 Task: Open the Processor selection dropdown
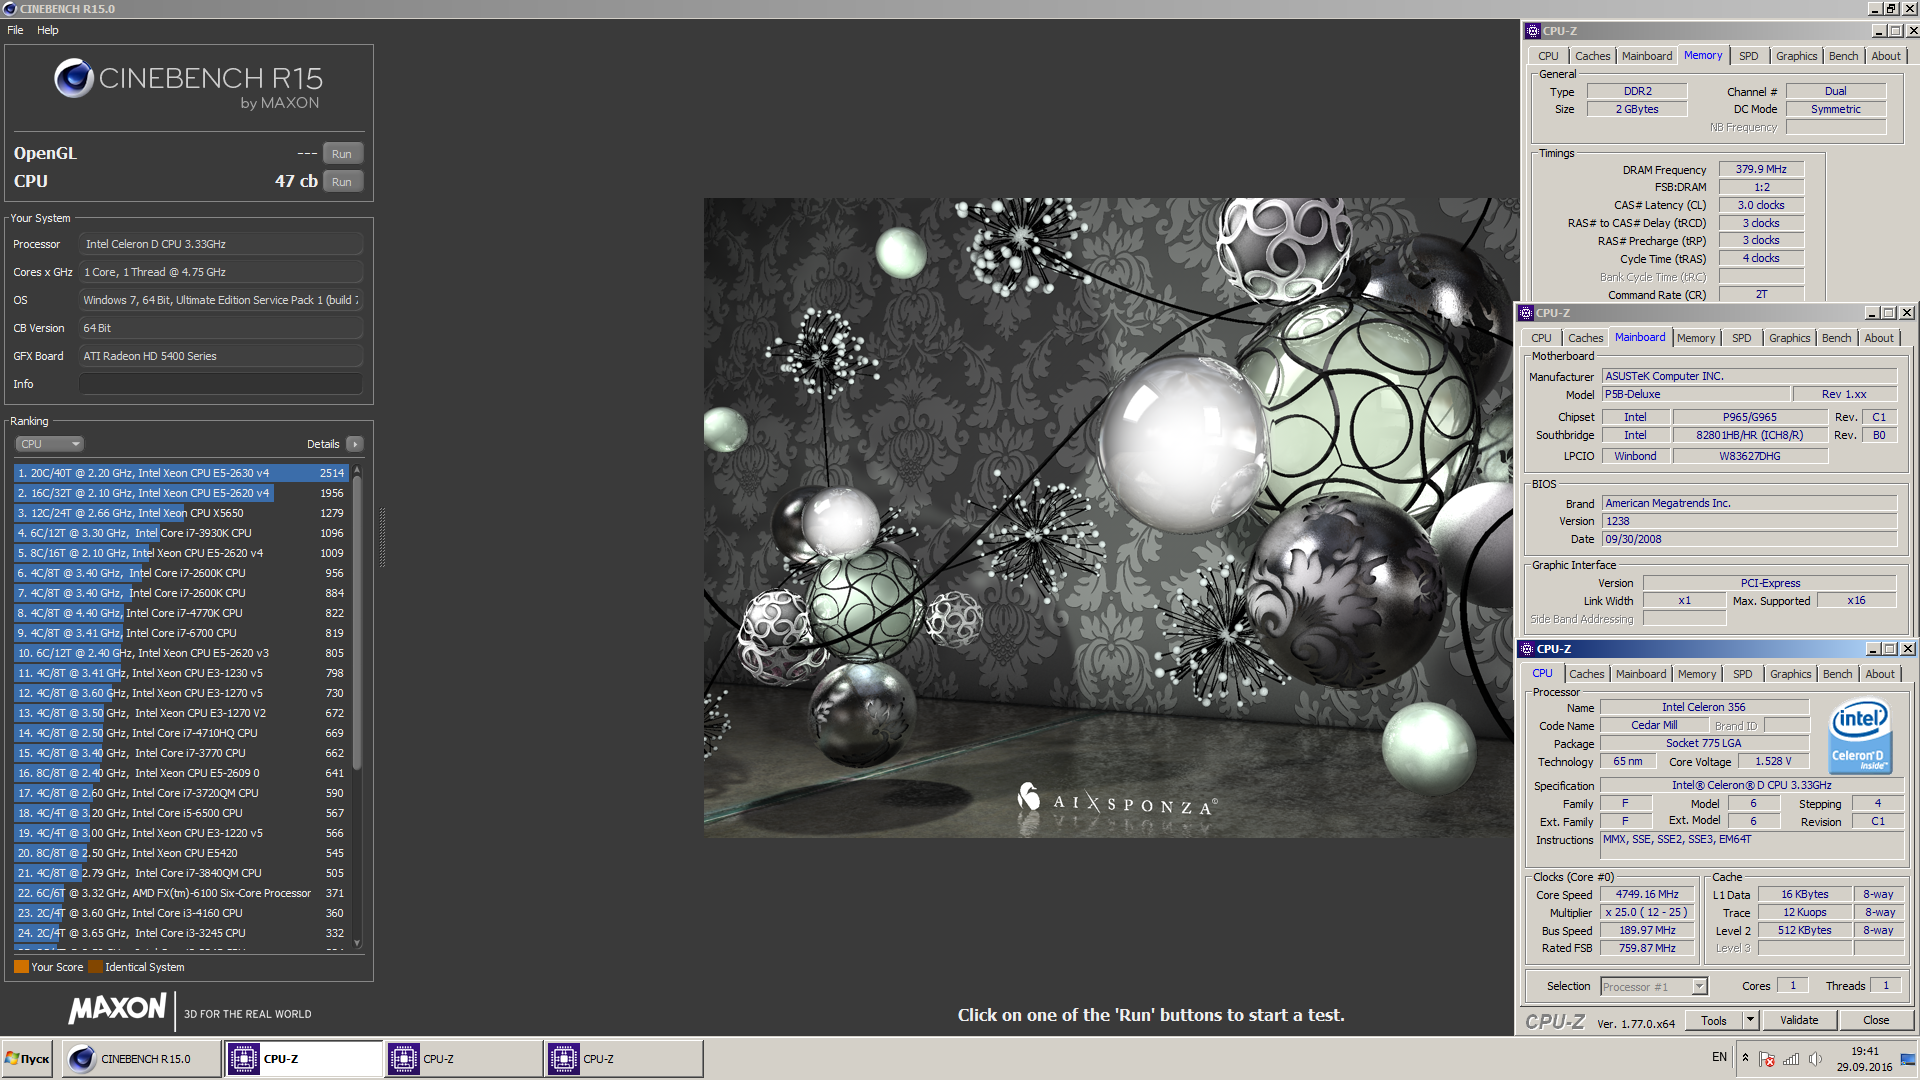click(1653, 987)
